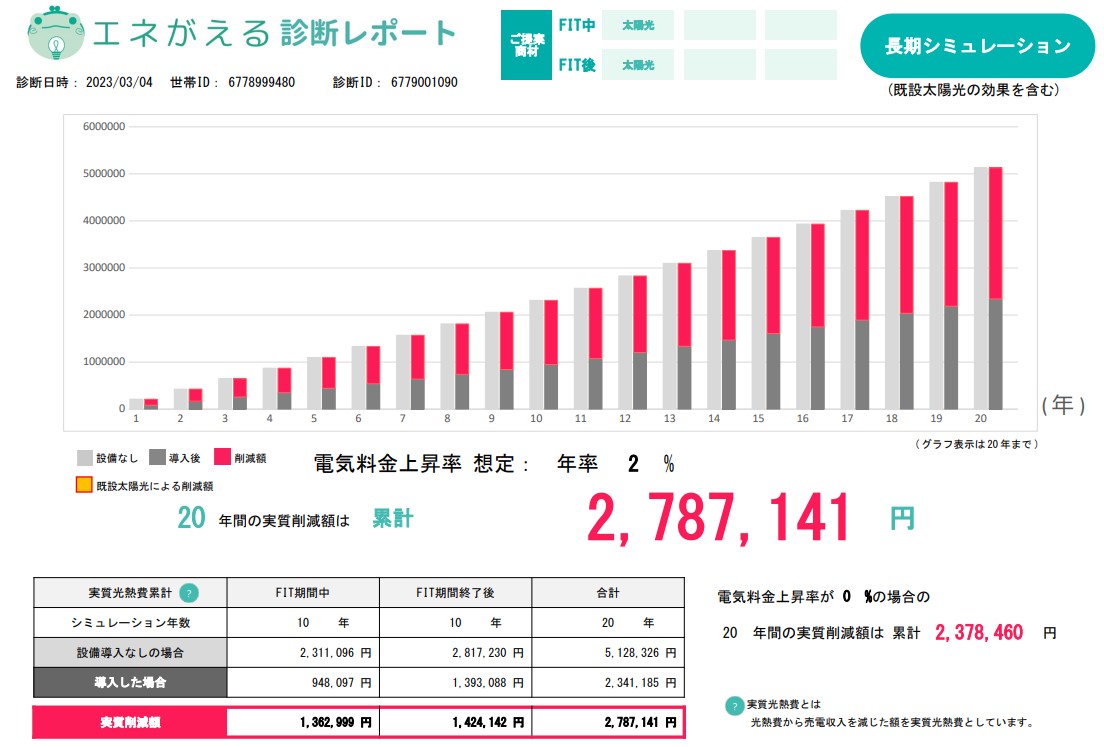Select the FIT中 太陽光 cell

tap(638, 25)
